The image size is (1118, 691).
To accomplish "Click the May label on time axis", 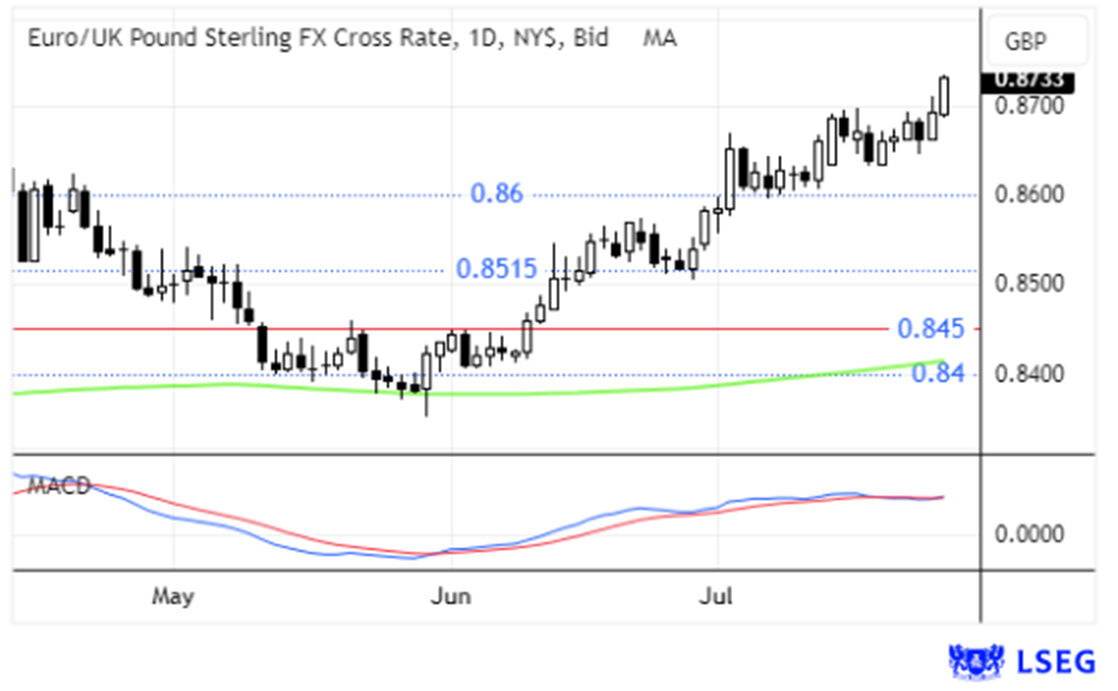I will point(172,597).
